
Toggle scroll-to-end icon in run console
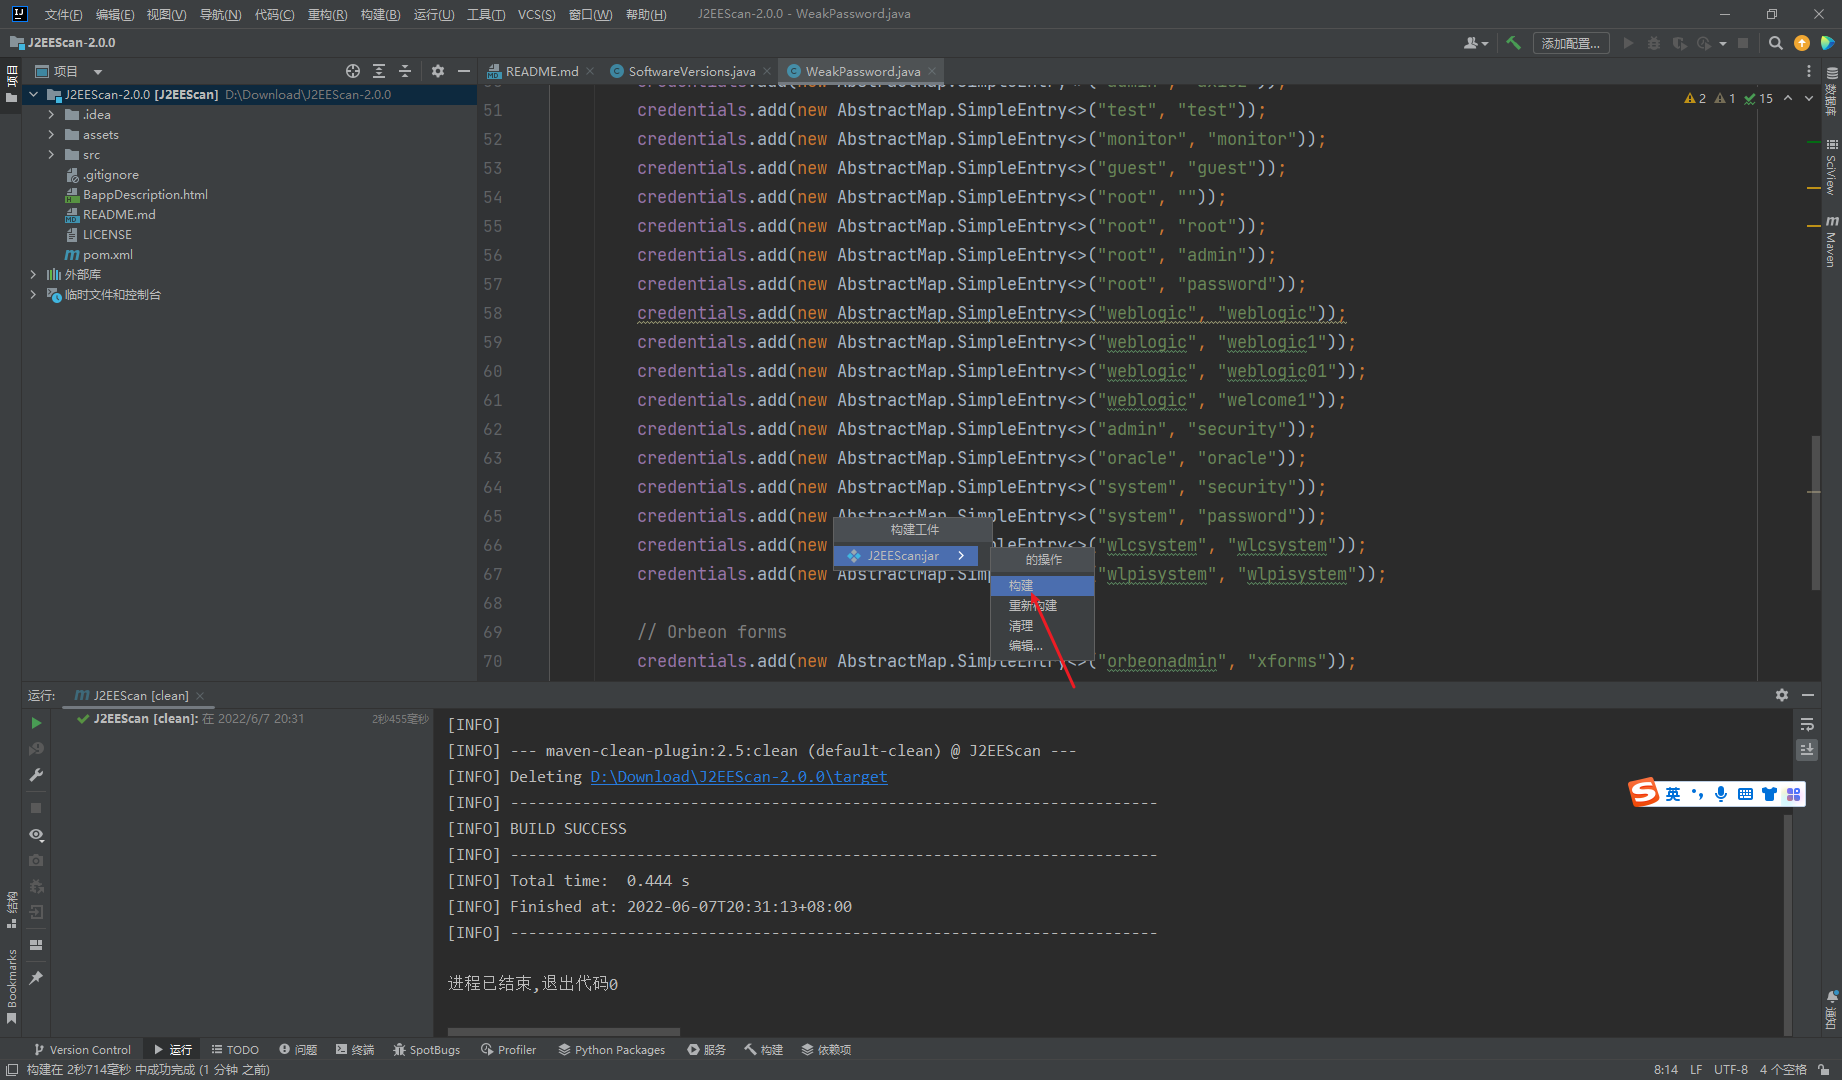tap(1807, 749)
